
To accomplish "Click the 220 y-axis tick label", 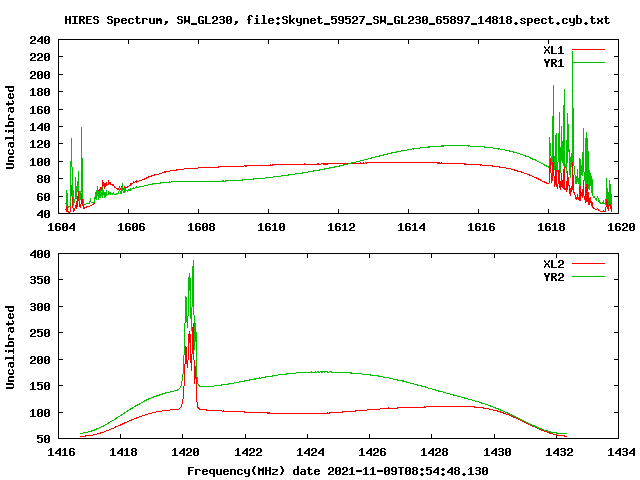I will pos(40,57).
